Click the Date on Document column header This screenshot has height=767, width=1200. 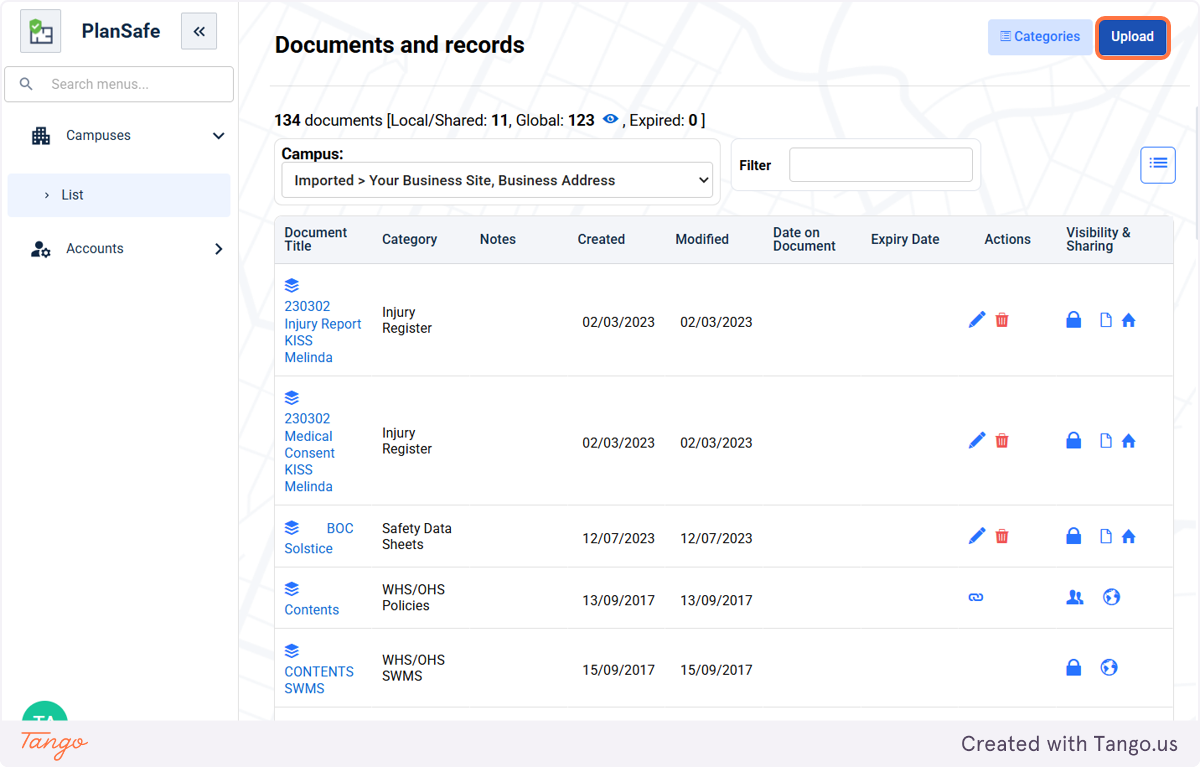(804, 239)
